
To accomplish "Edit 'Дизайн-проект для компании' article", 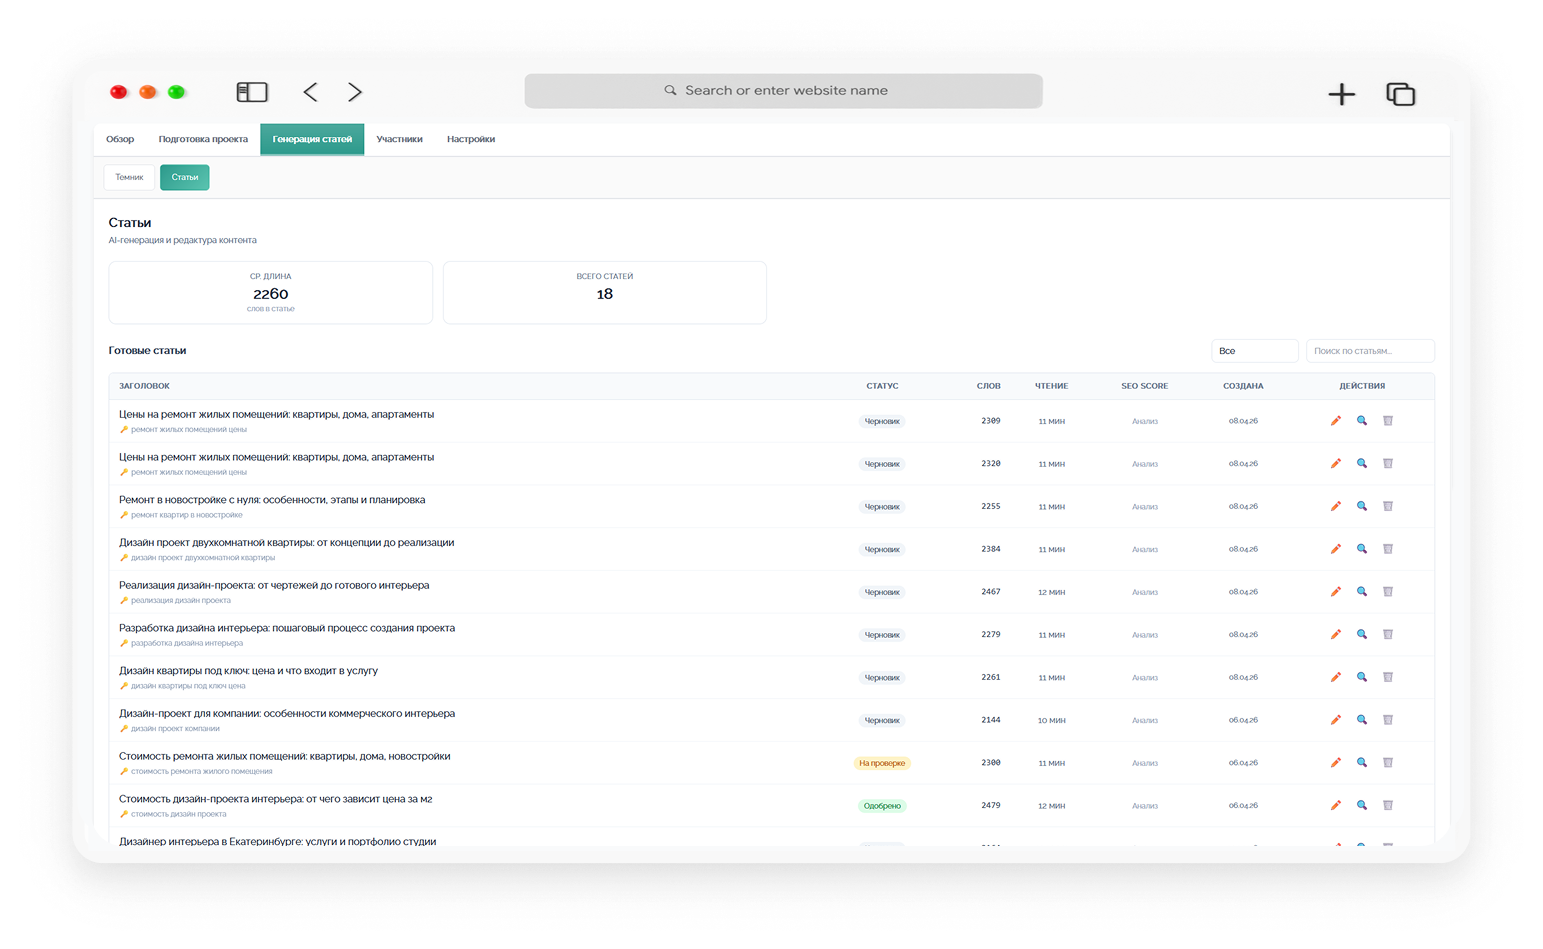I will [x=1335, y=720].
